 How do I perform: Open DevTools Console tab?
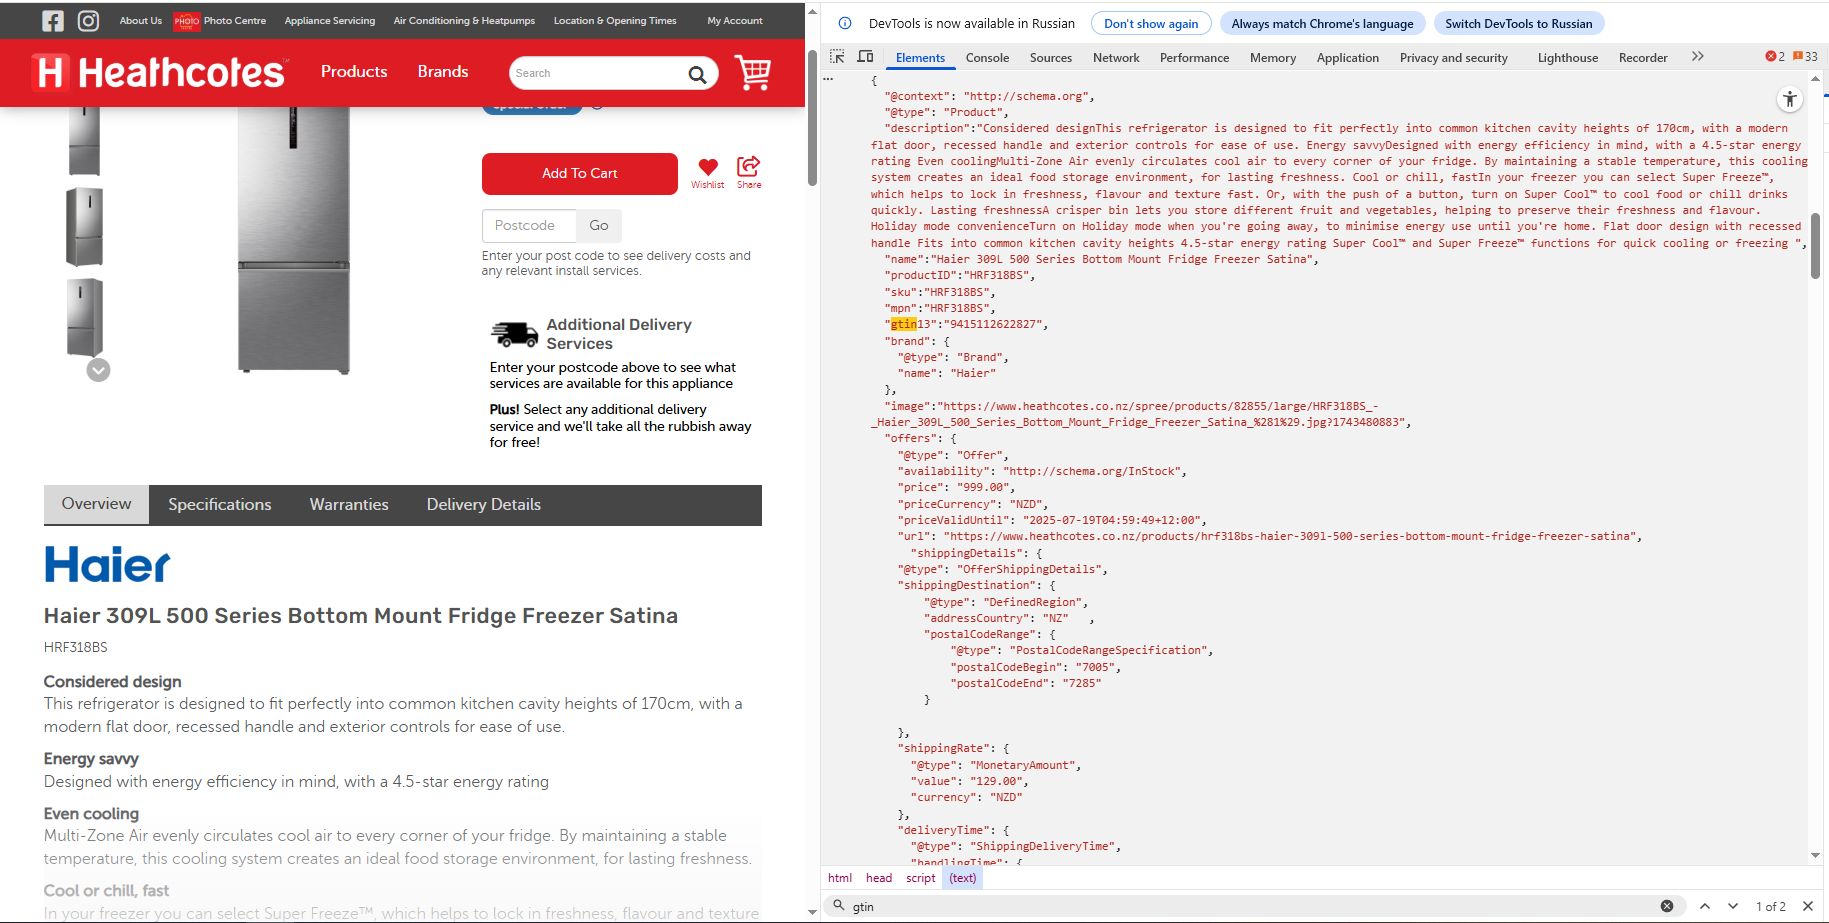tap(987, 58)
